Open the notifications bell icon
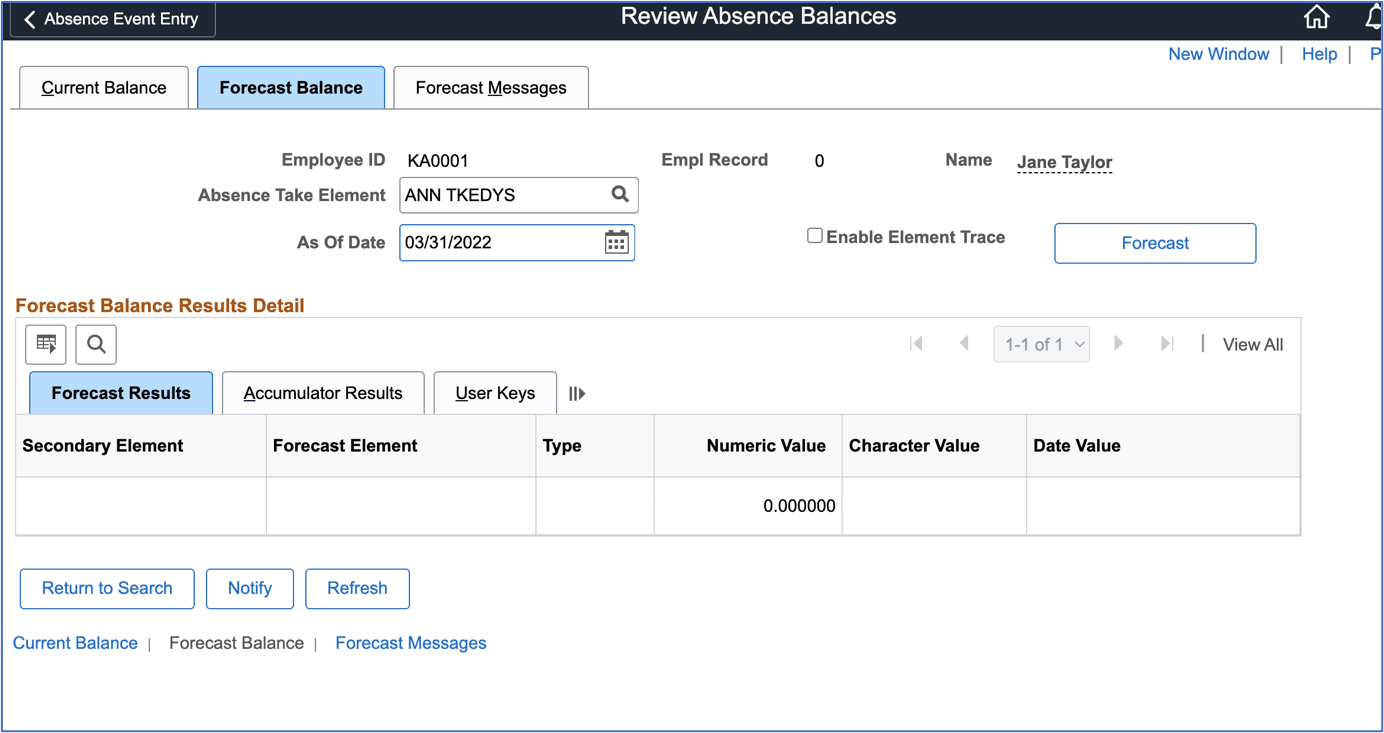 coord(1372,17)
